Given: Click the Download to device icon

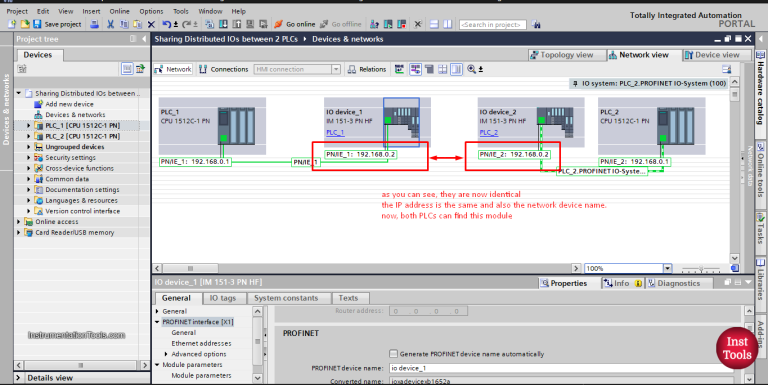Looking at the screenshot, I should click(223, 24).
